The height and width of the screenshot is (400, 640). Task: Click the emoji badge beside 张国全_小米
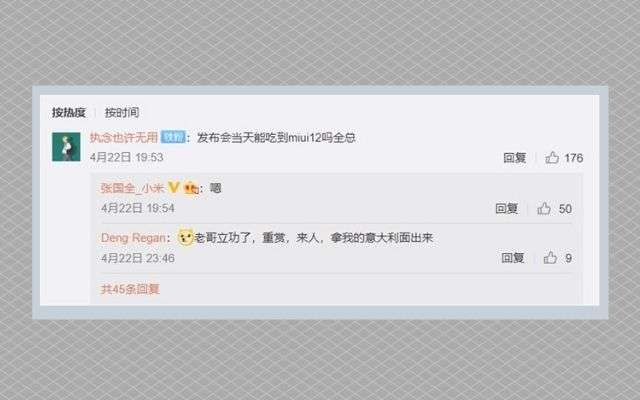click(191, 188)
